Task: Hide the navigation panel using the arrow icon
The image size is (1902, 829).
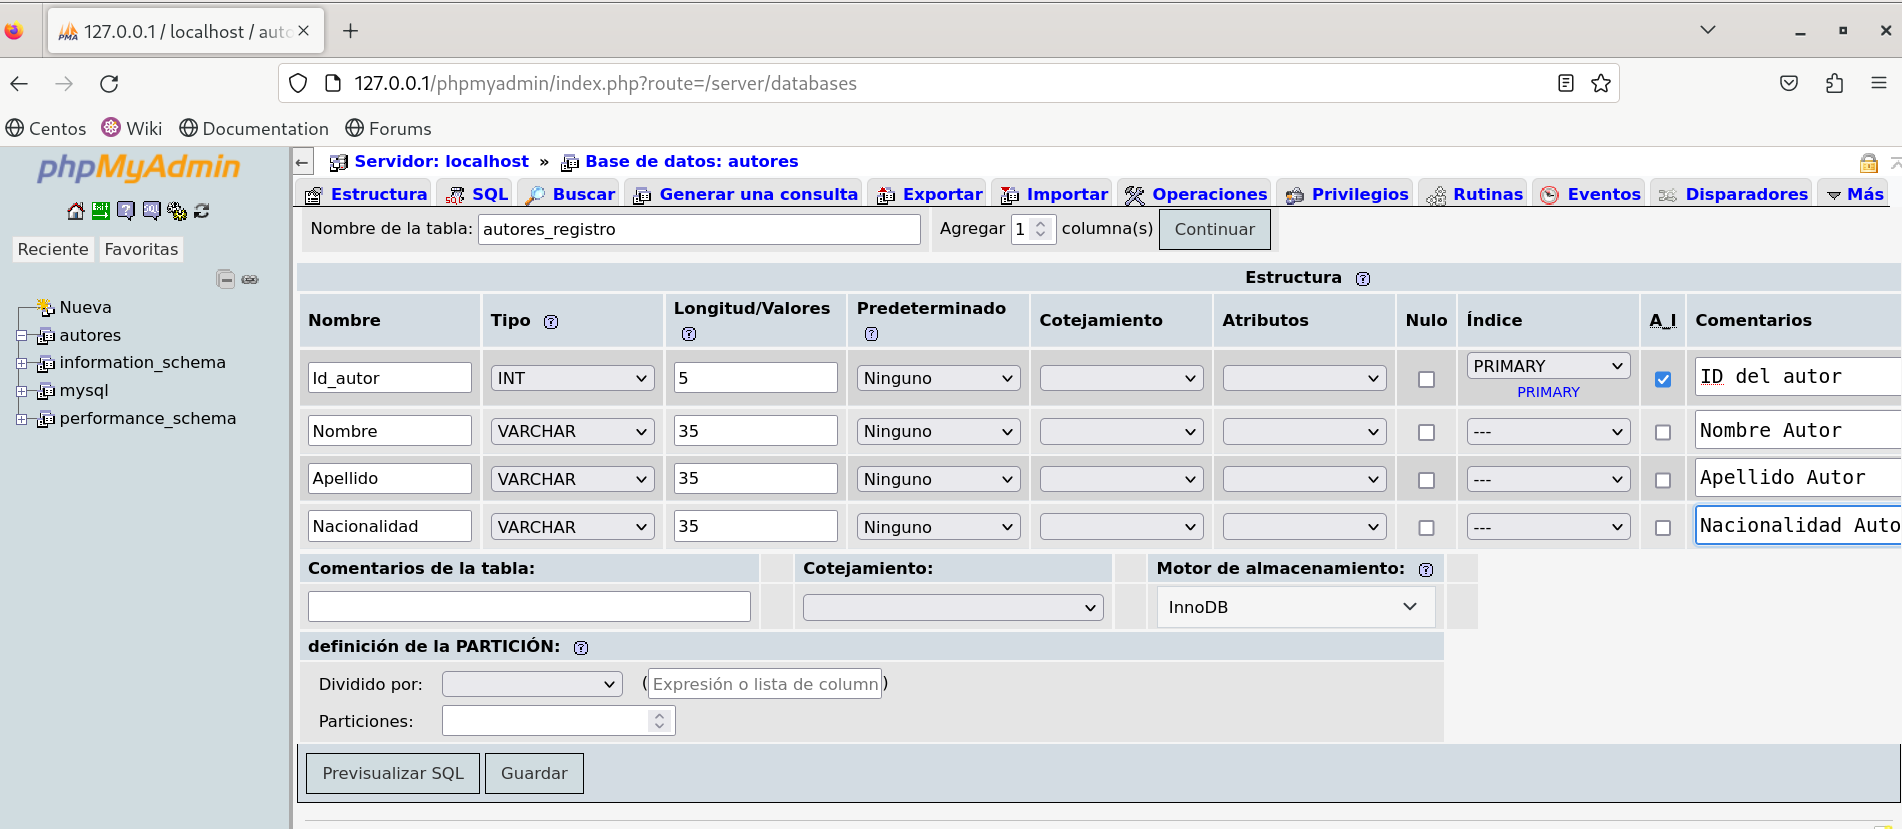Action: 303,162
